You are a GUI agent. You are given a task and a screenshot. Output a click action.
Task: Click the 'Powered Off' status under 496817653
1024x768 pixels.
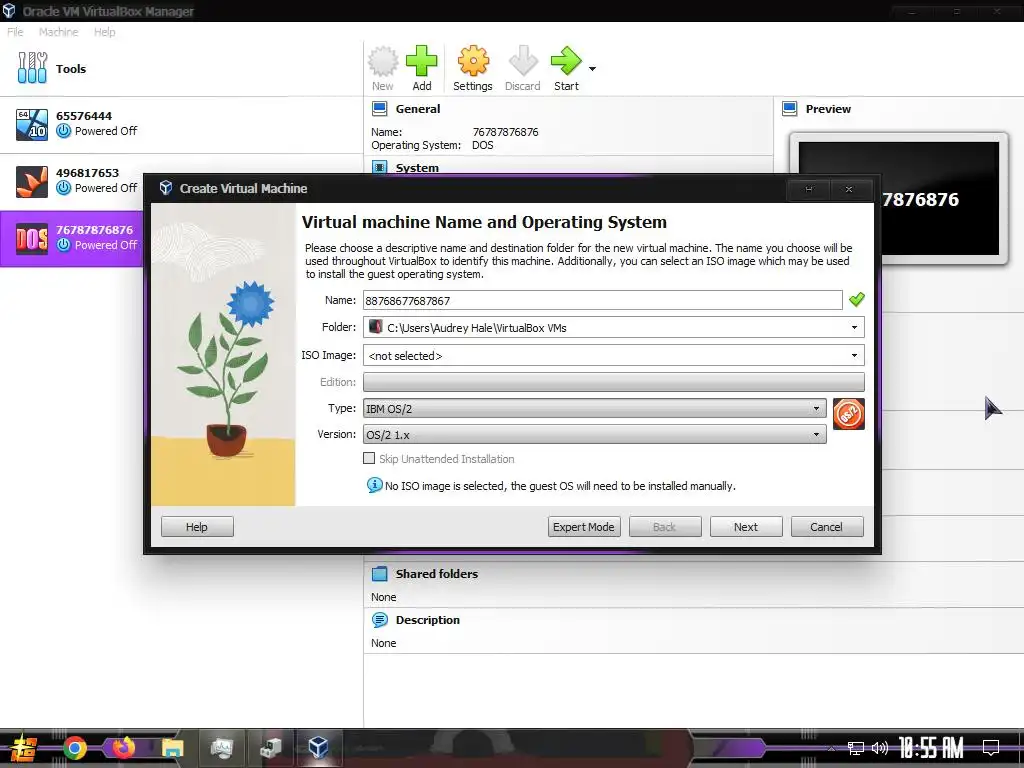(106, 187)
